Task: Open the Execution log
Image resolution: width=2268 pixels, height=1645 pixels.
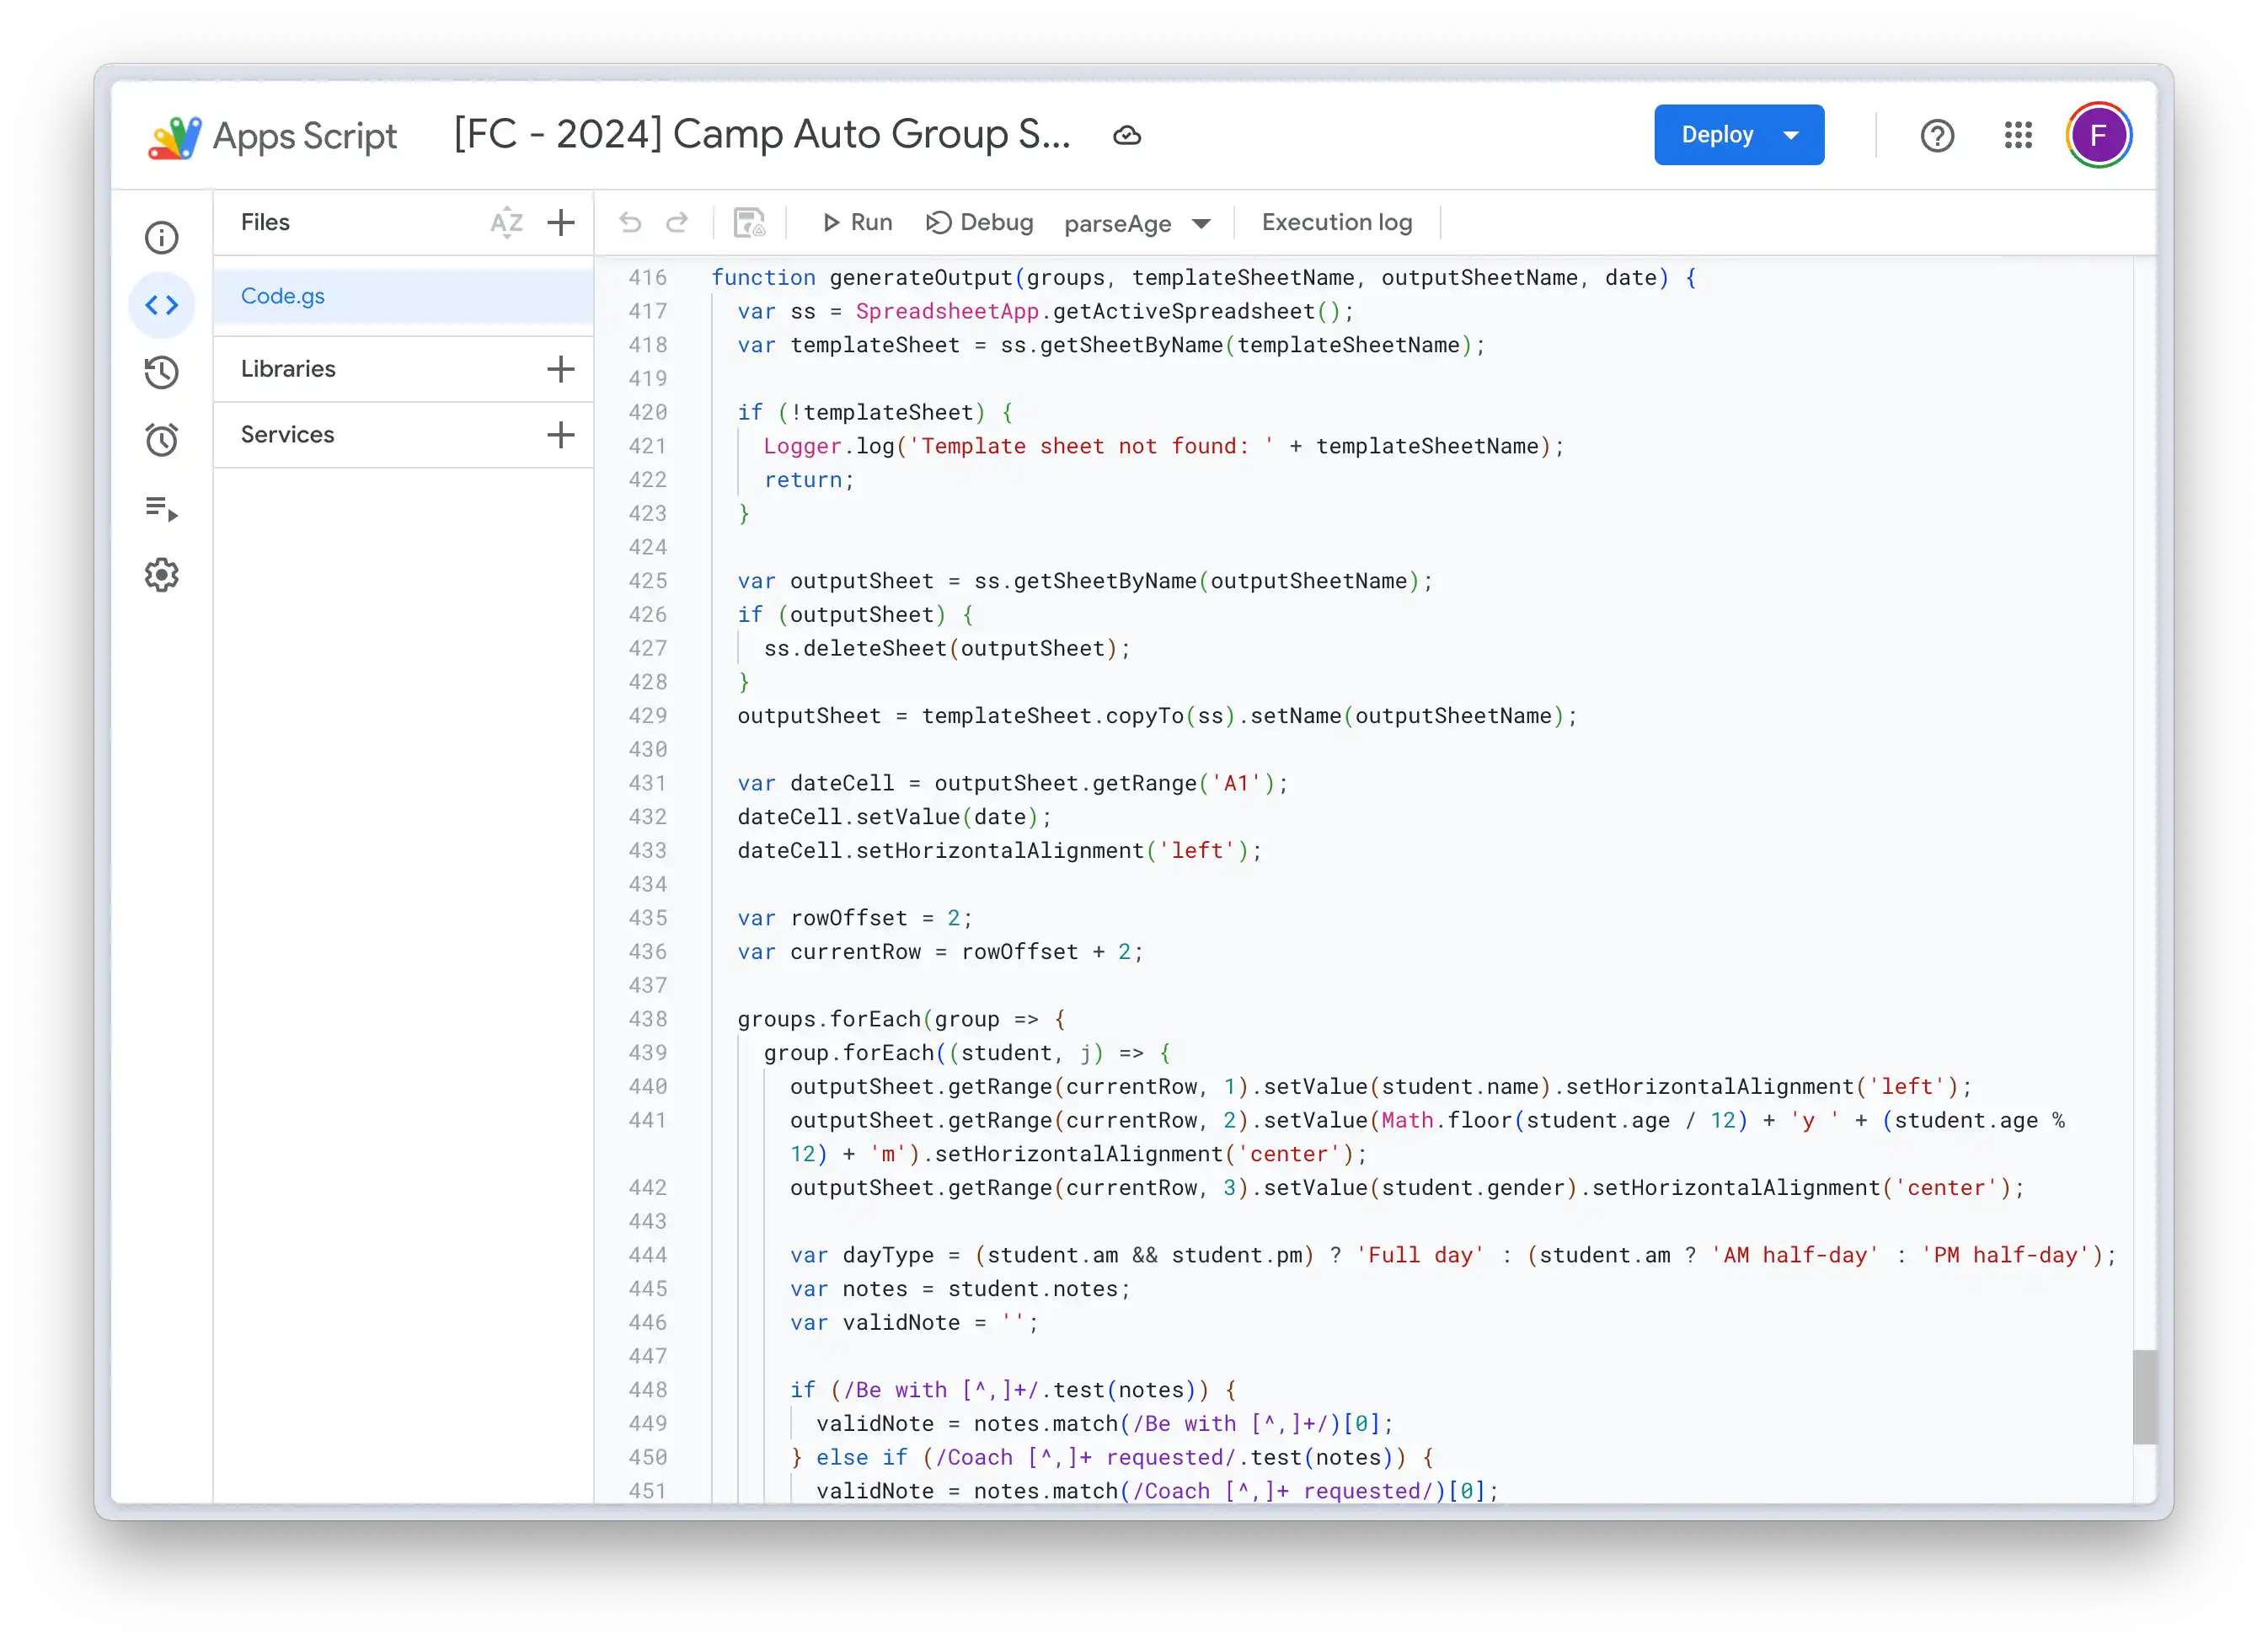Action: click(1336, 222)
